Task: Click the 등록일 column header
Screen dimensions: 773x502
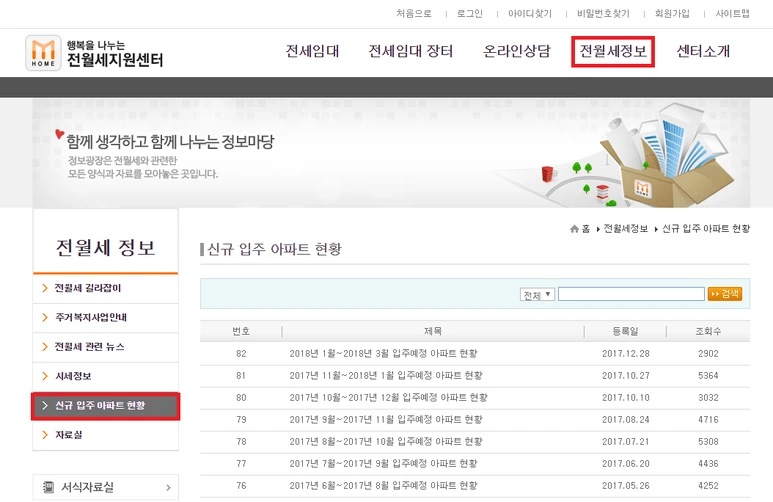Action: tap(625, 331)
